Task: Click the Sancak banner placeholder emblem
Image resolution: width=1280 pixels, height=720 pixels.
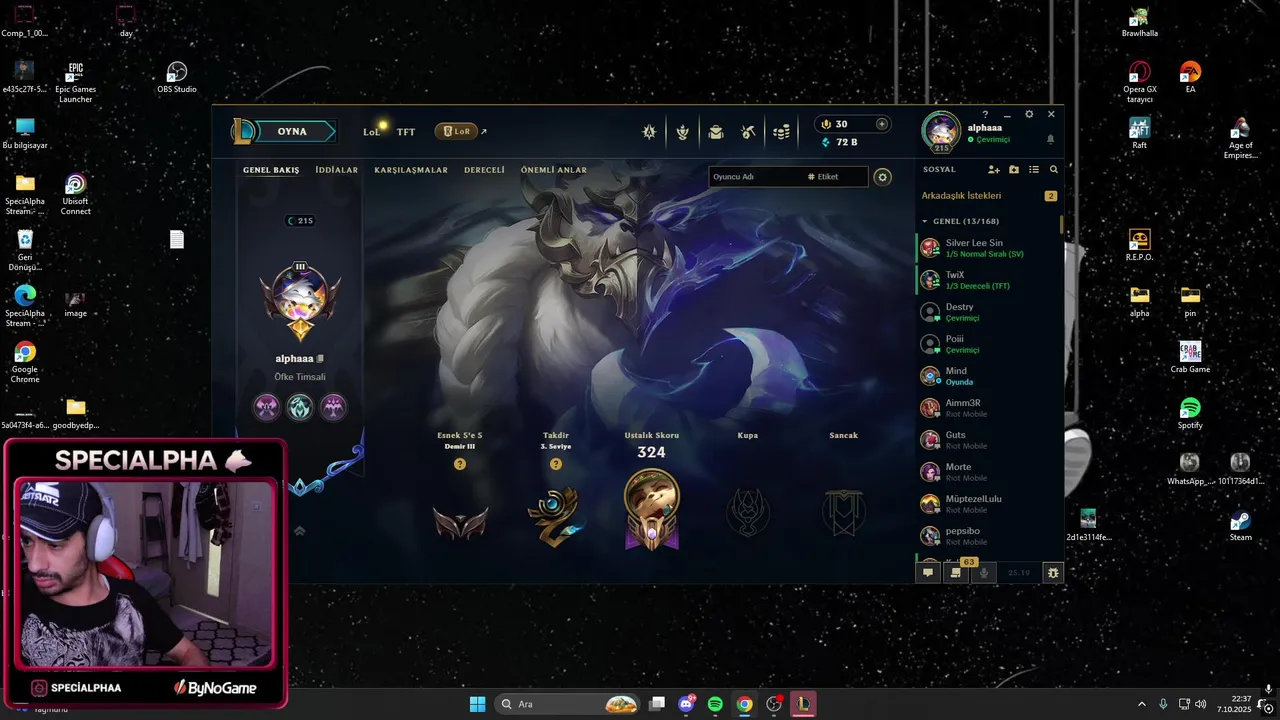Action: point(843,512)
